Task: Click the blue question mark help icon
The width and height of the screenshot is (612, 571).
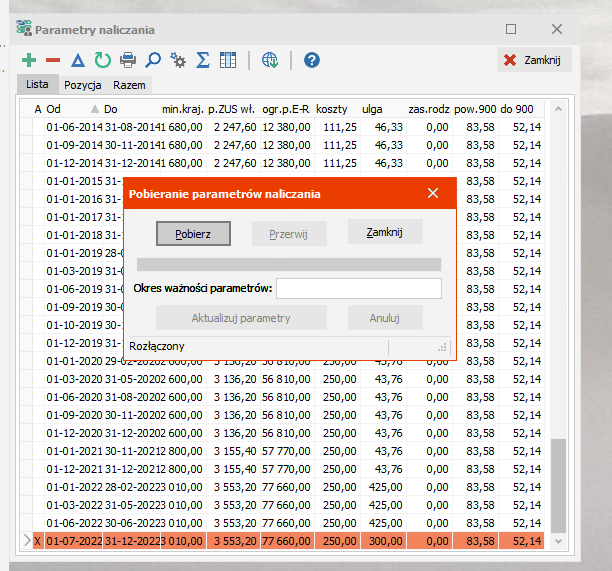Action: 312,60
